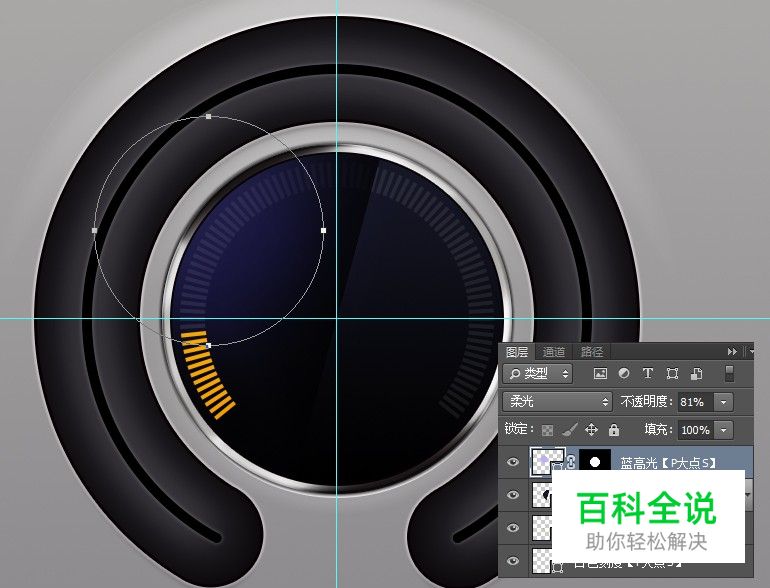Viewport: 770px width, 588px height.
Task: Switch to the 路径 tab
Action: coord(591,352)
